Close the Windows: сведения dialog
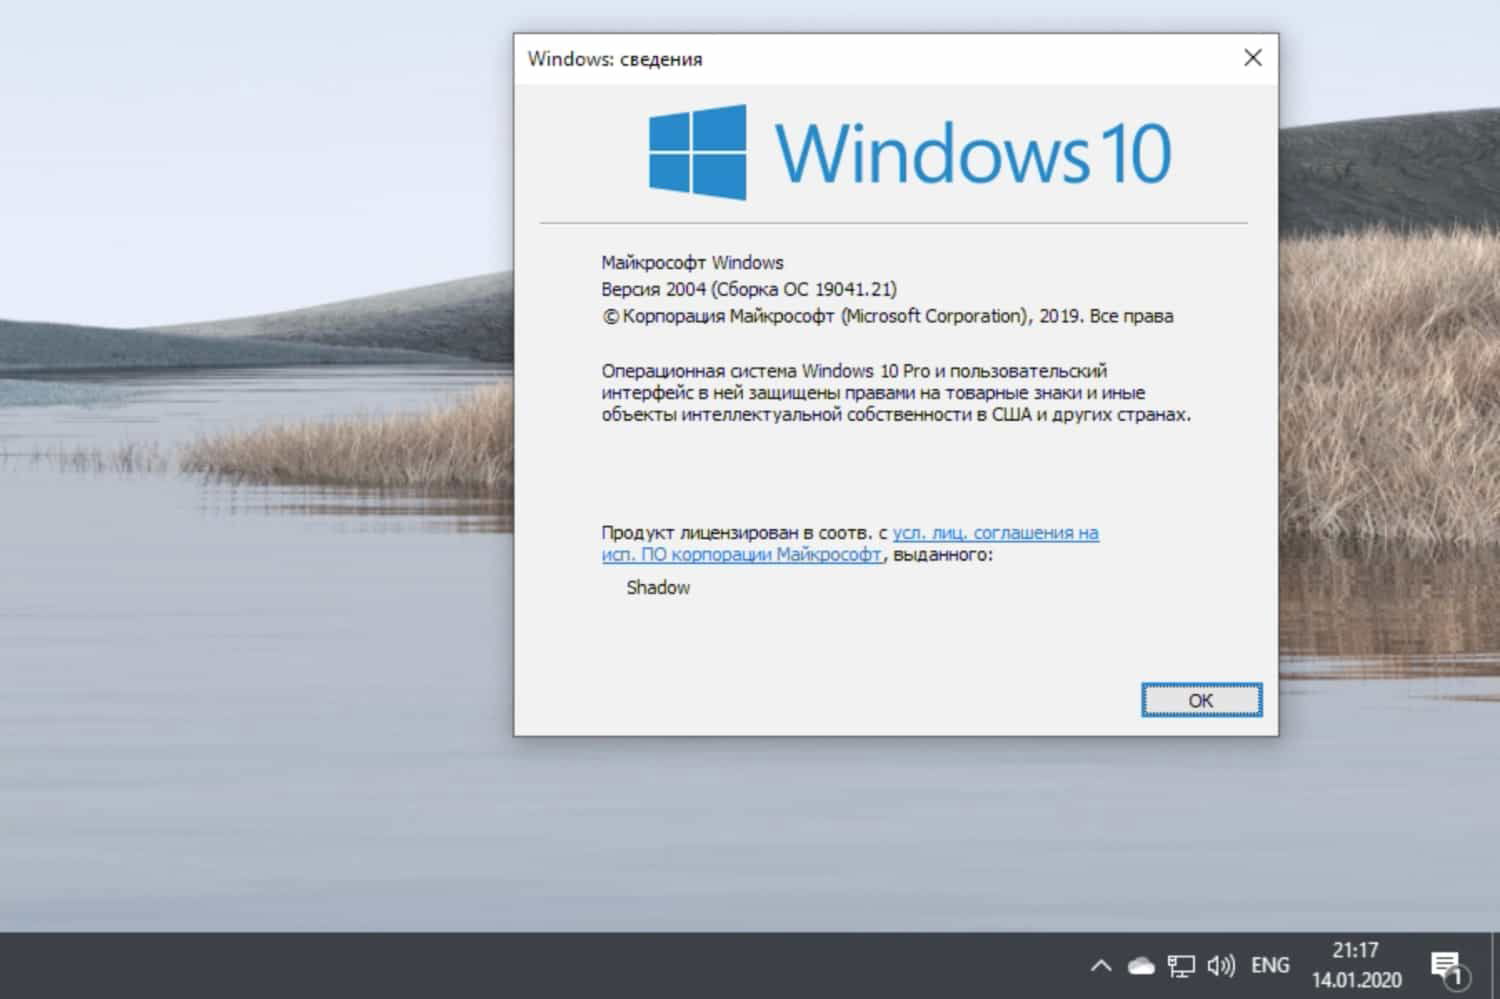 1252,58
